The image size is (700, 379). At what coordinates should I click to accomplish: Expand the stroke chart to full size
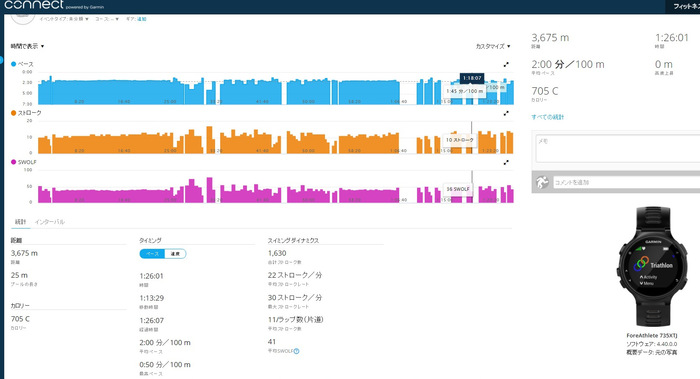(x=506, y=113)
